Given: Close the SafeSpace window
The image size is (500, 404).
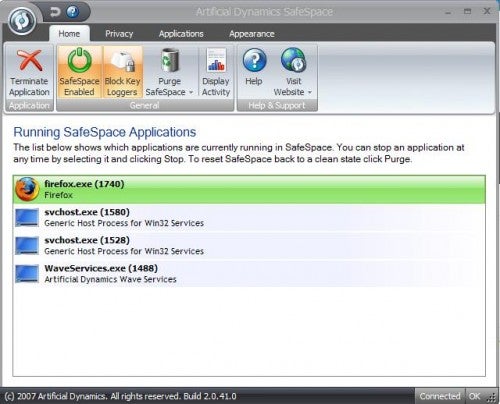Looking at the screenshot, I should click(x=487, y=11).
